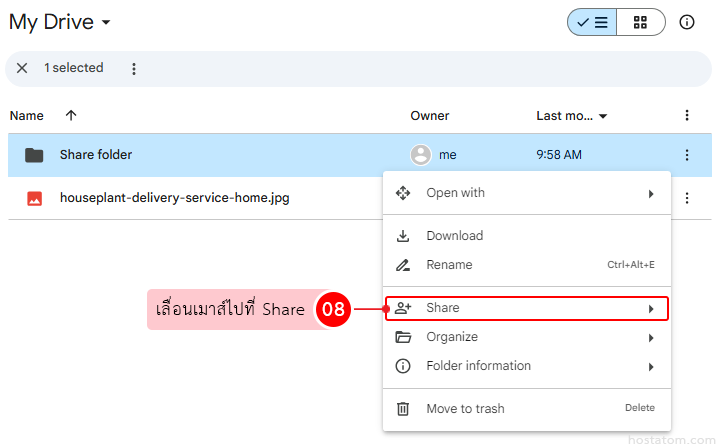720x448 pixels.
Task: Click the column header more options icon
Action: coord(687,116)
